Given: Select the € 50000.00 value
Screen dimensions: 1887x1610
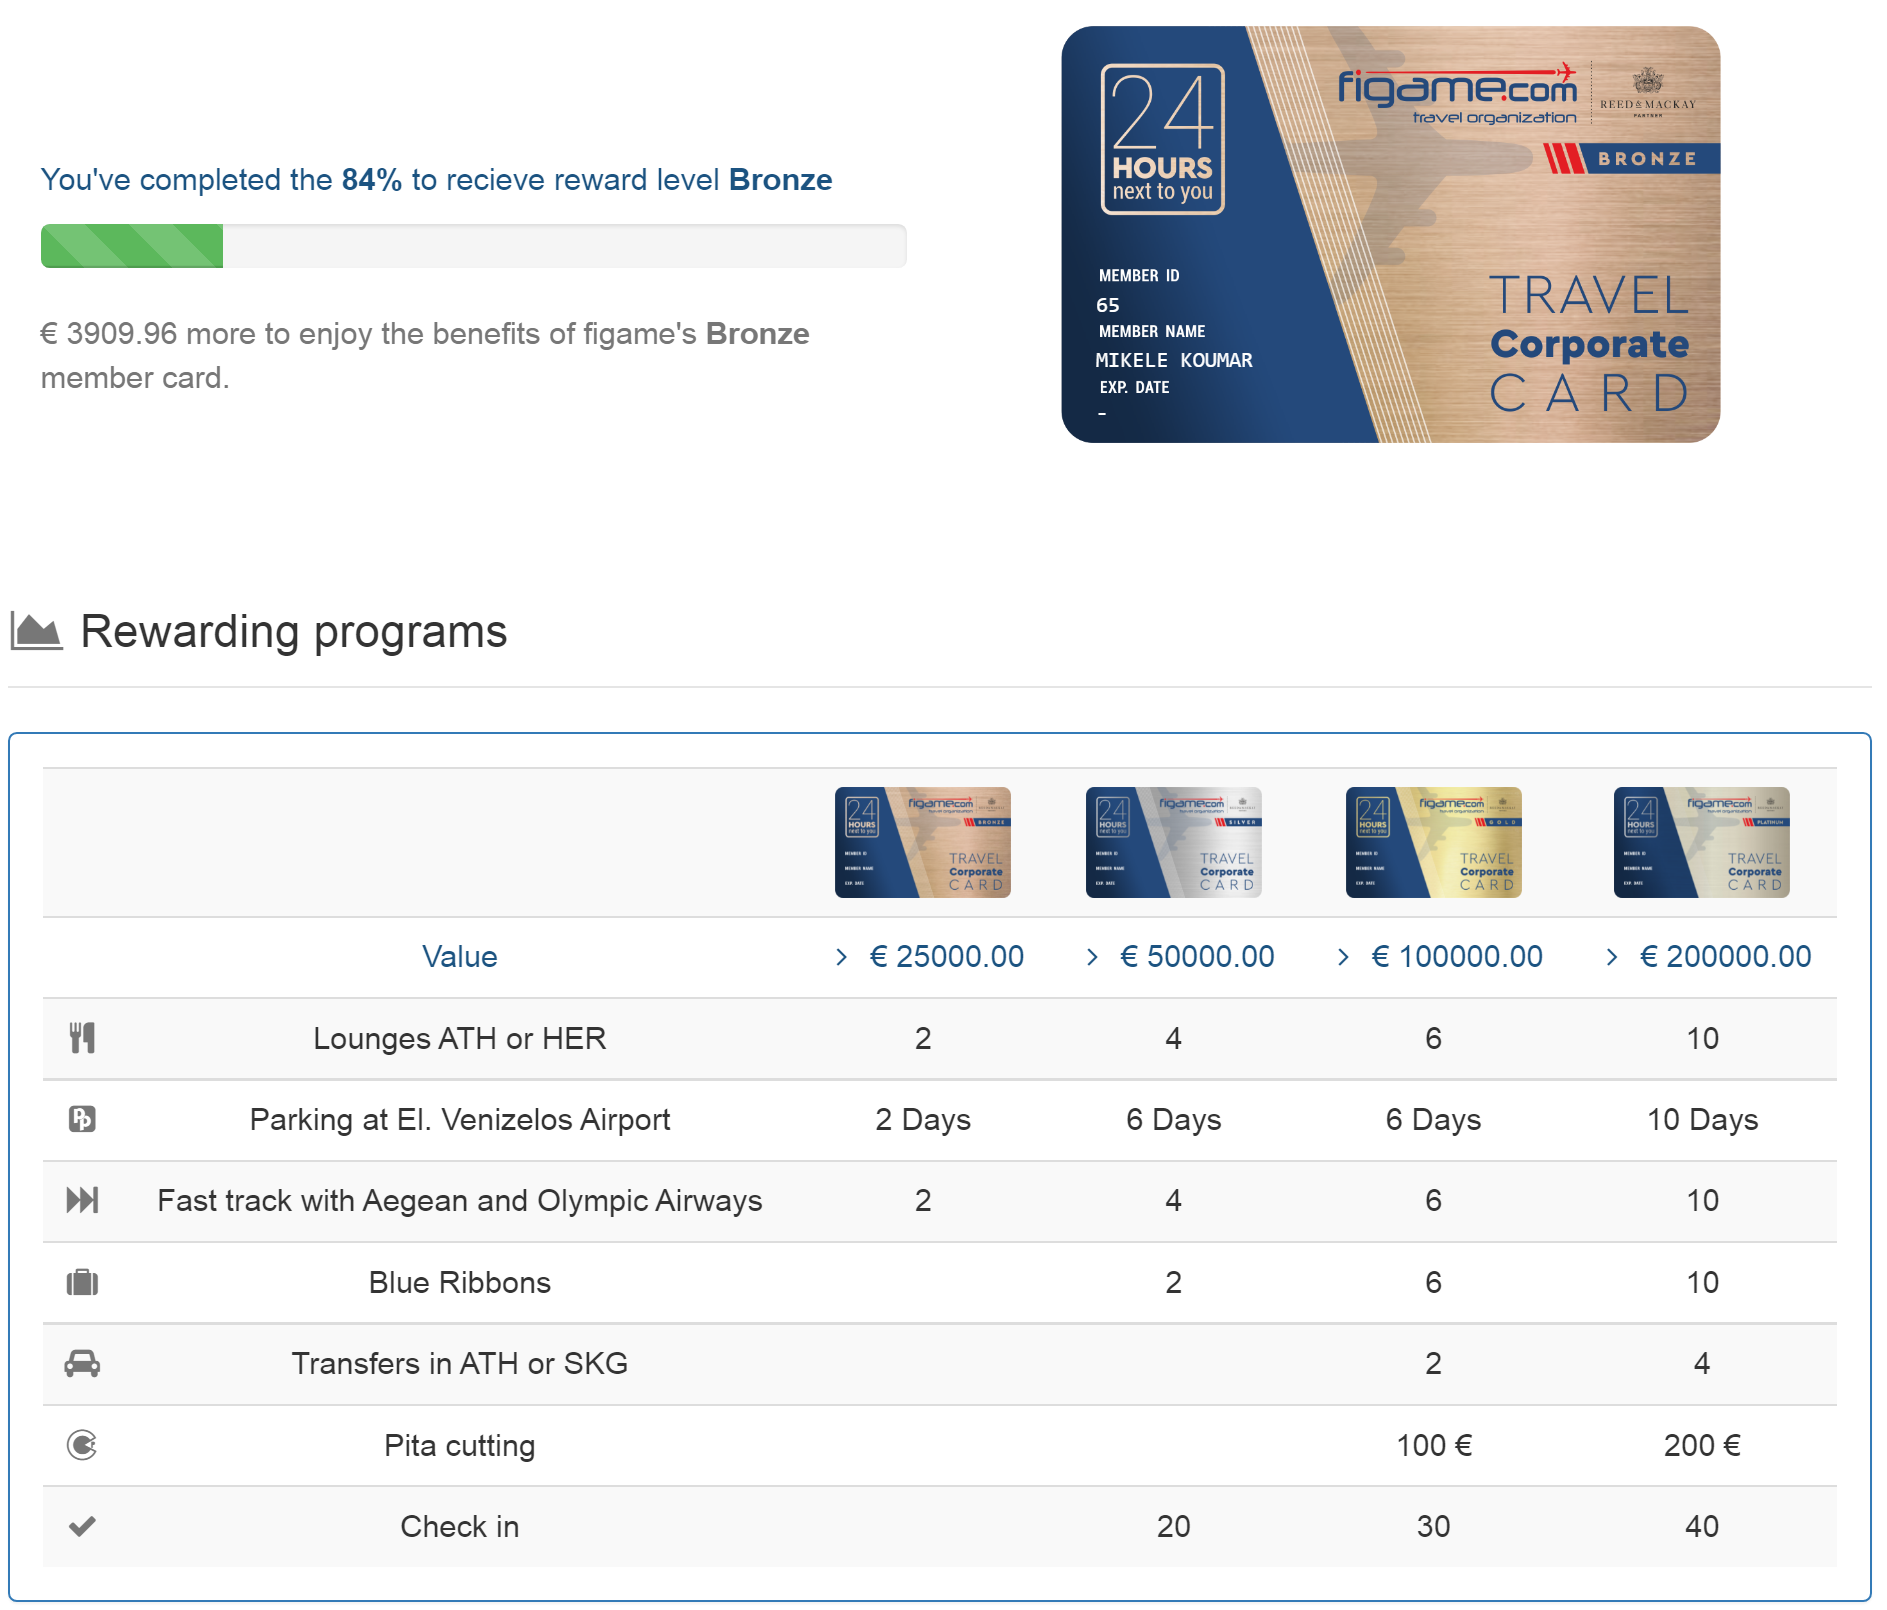Looking at the screenshot, I should point(1198,957).
